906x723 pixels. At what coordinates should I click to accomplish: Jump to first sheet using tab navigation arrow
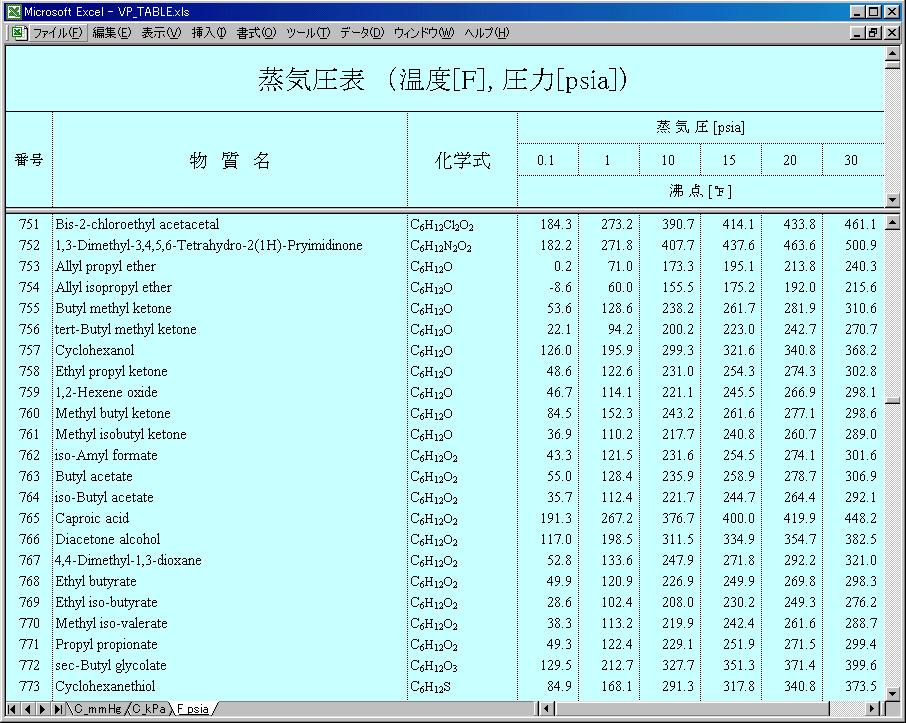pyautogui.click(x=12, y=709)
